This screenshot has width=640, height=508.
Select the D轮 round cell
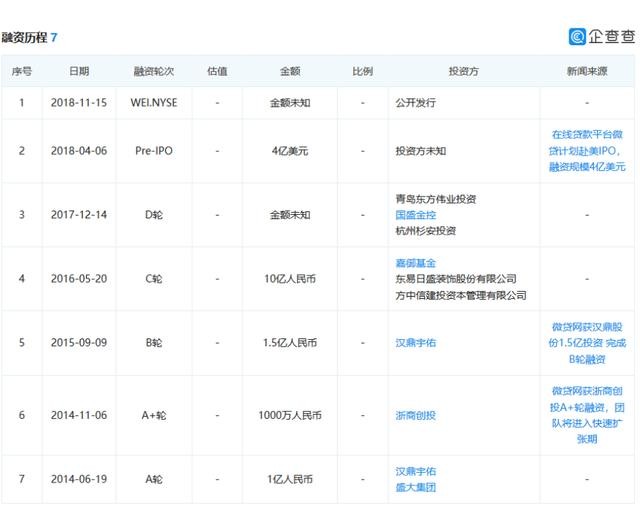[154, 215]
